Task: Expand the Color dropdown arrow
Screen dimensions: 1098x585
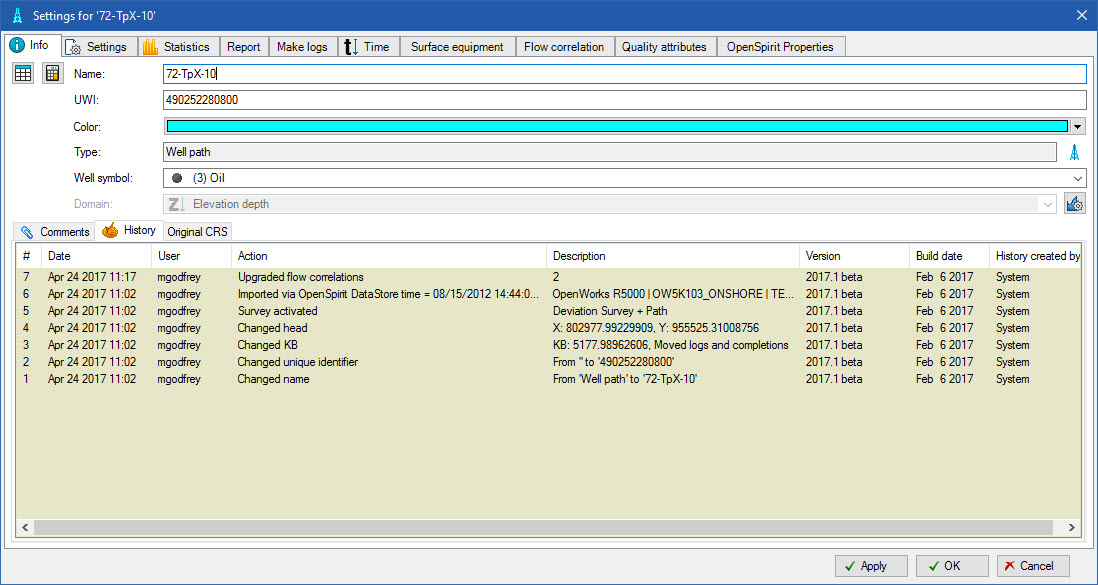Action: click(1077, 127)
